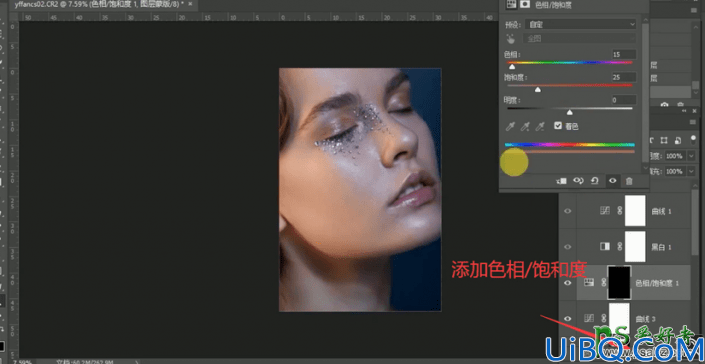Click the Properties panel scroll down arrow
This screenshot has width=705, height=364.
coord(646,169)
